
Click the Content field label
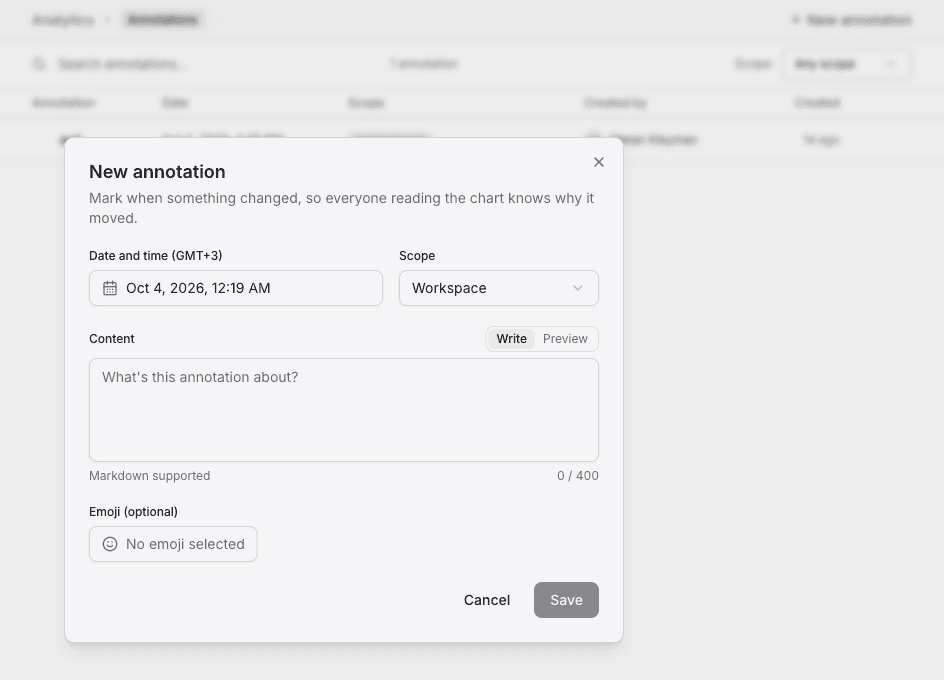pyautogui.click(x=111, y=338)
